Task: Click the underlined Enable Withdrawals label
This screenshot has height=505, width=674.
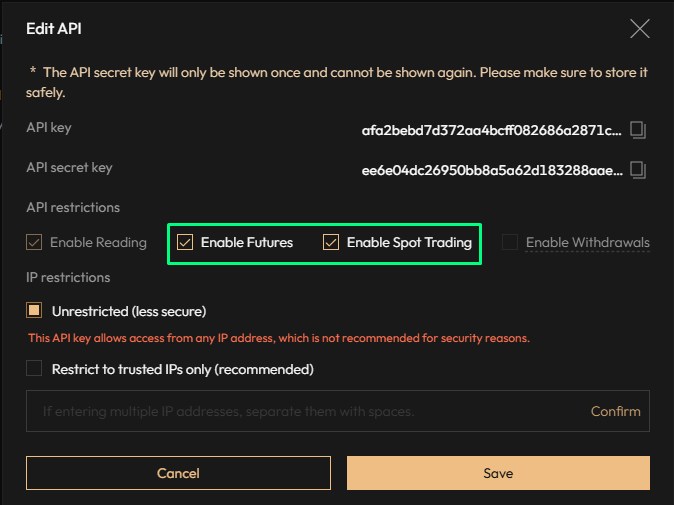Action: [587, 242]
